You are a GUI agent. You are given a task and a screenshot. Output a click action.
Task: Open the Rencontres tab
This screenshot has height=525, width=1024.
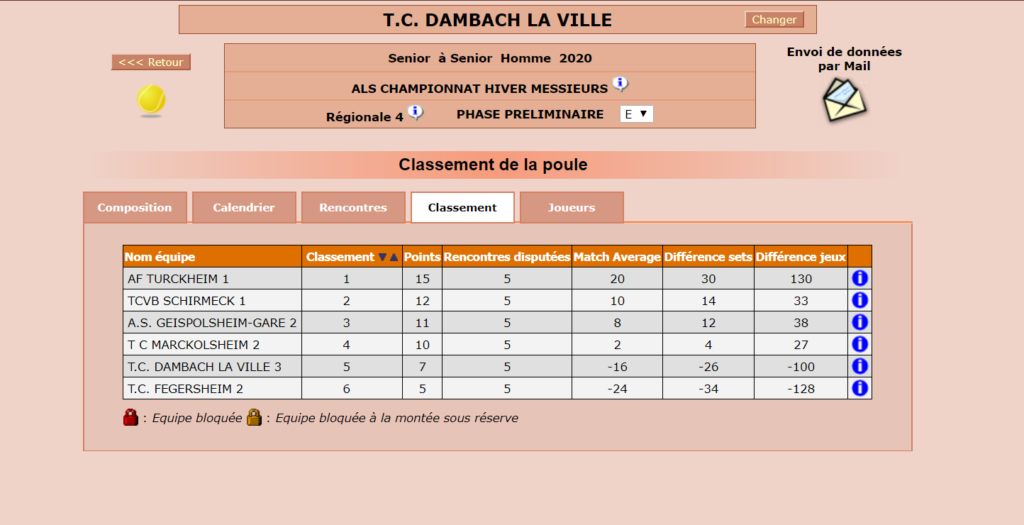[353, 208]
